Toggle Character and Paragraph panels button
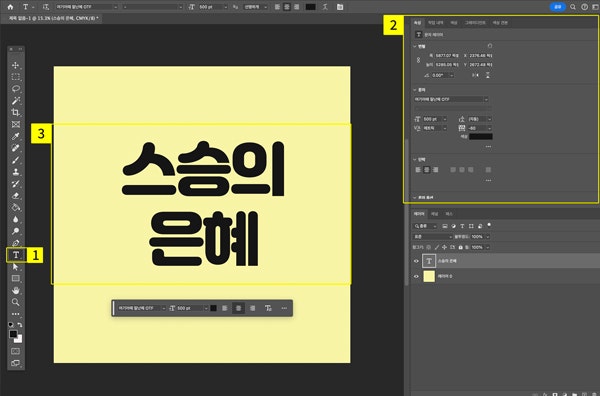This screenshot has width=600, height=396. (x=339, y=7)
